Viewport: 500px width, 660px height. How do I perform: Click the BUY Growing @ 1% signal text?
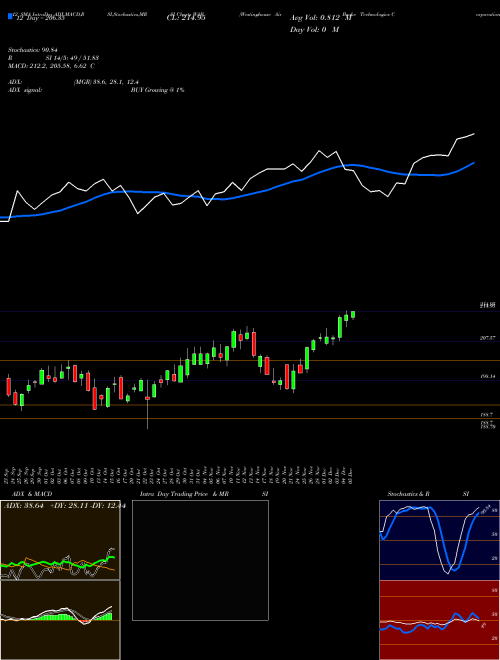point(157,90)
